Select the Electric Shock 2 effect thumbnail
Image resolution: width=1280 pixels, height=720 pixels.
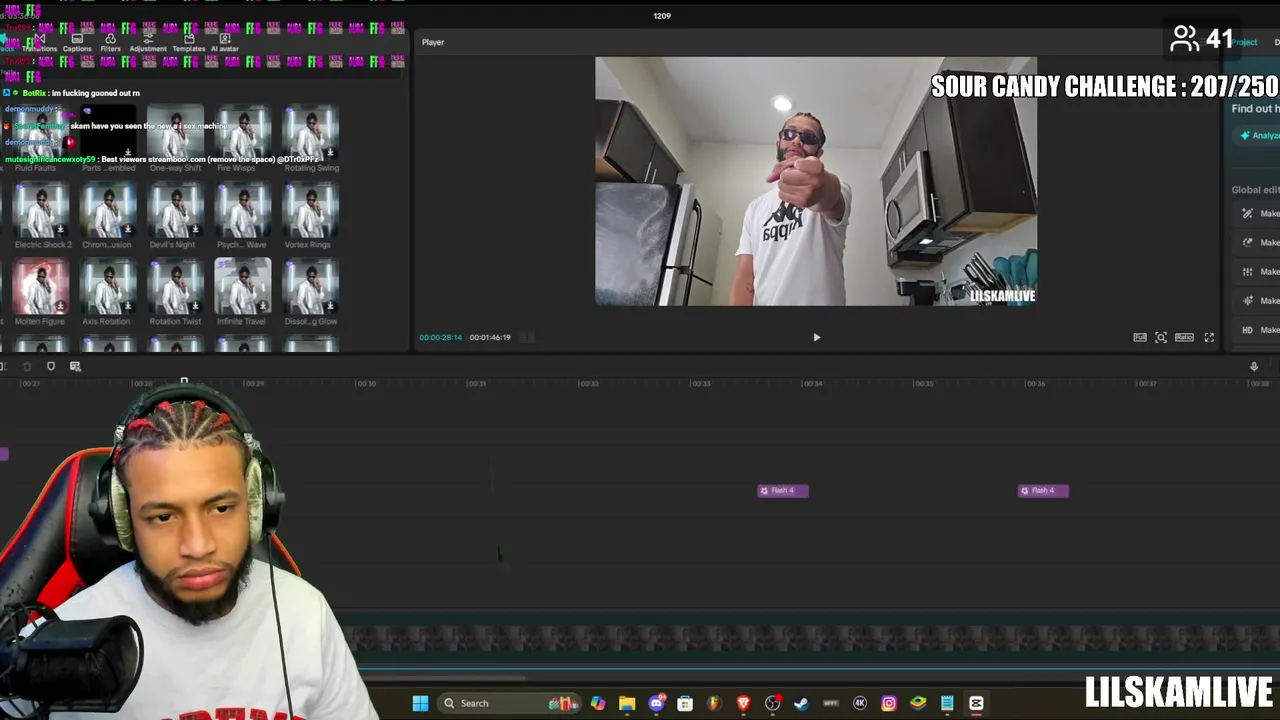pos(41,210)
